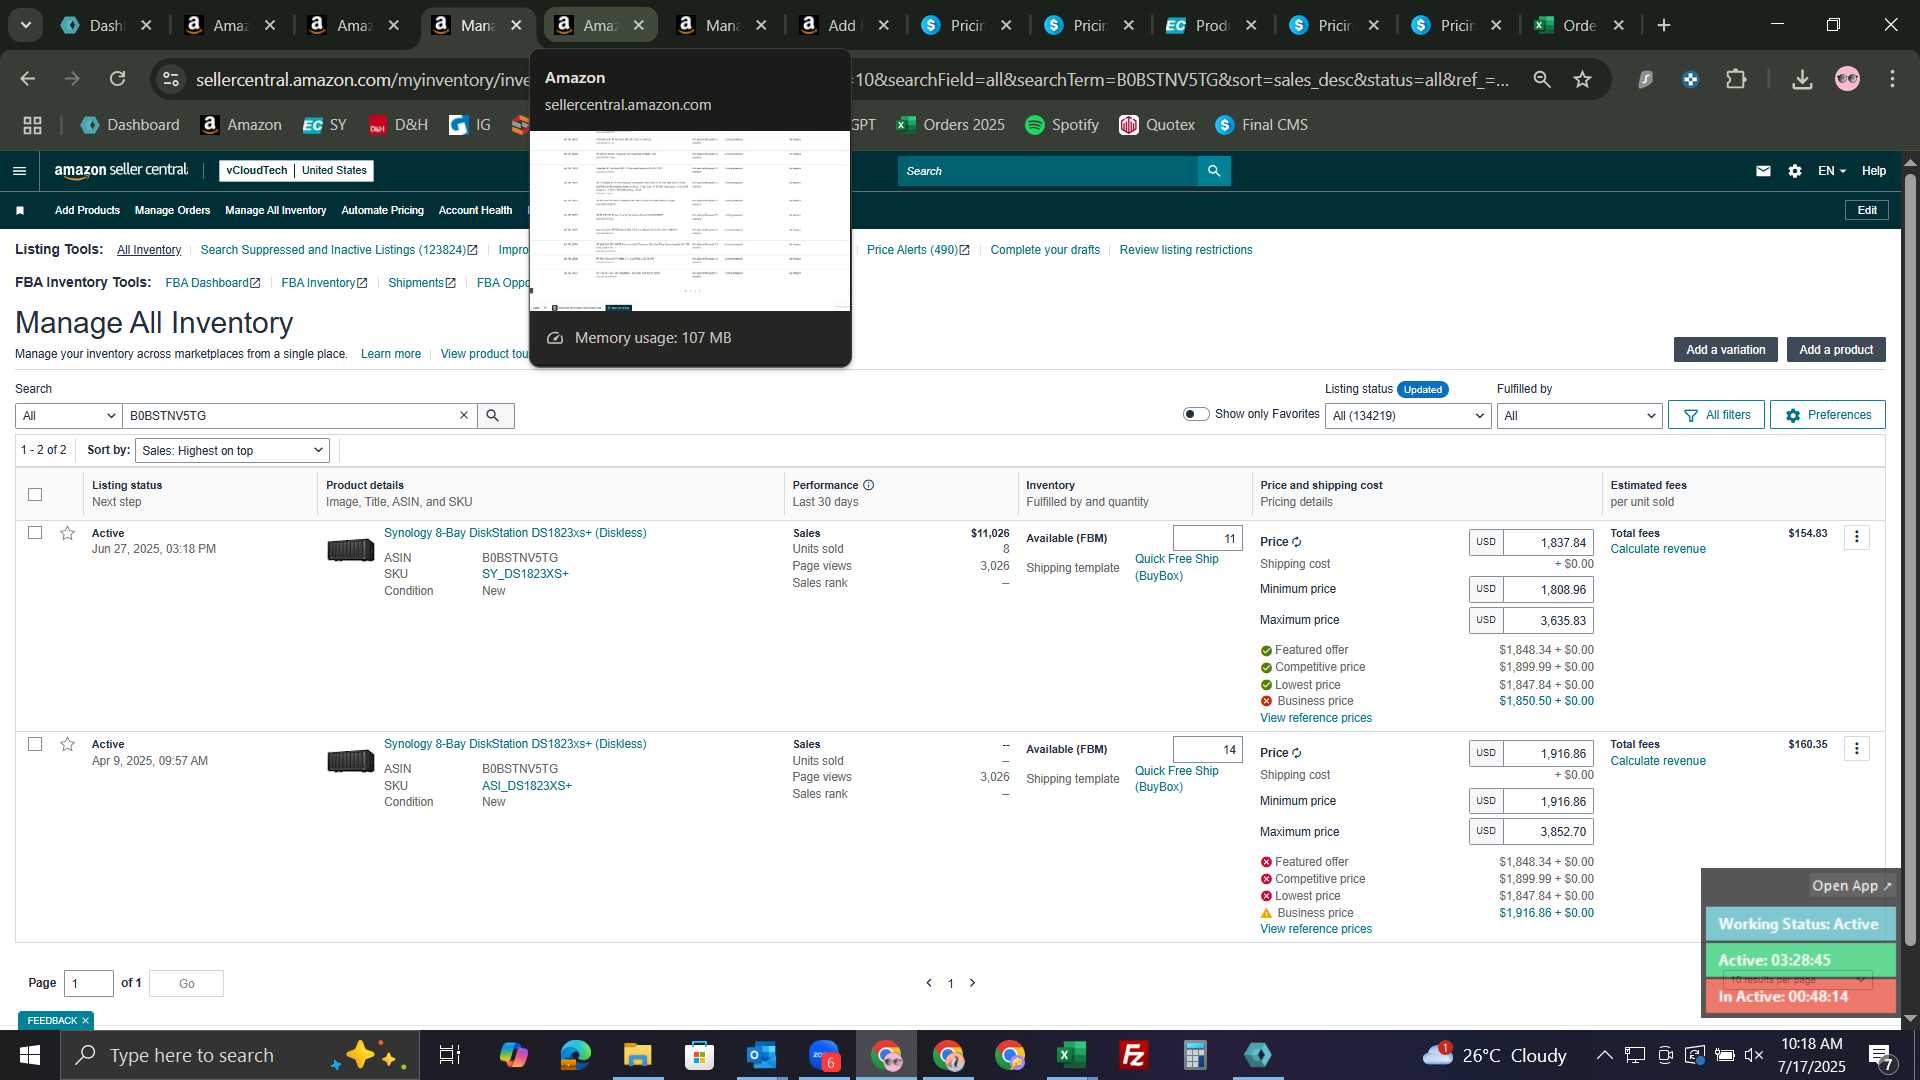The height and width of the screenshot is (1080, 1920).
Task: Open Chrome's tab search dropdown
Action: click(25, 25)
